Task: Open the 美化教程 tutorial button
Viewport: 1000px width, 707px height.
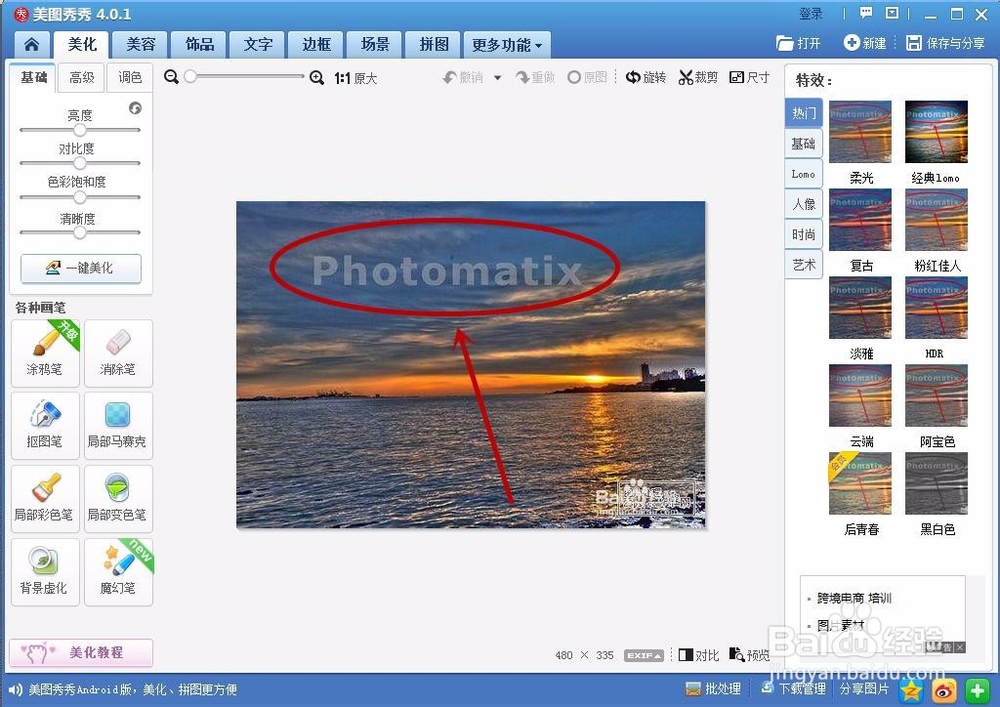Action: 81,652
